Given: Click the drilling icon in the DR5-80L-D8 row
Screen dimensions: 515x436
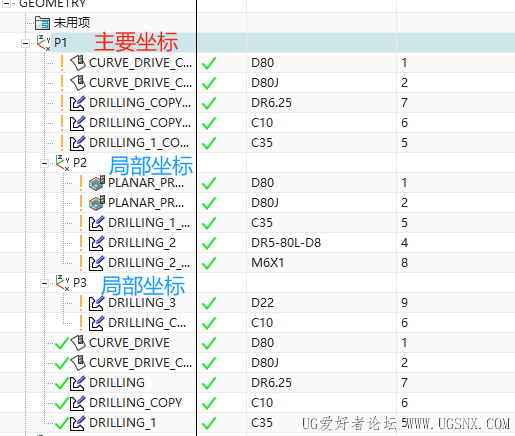Looking at the screenshot, I should pyautogui.click(x=97, y=243).
